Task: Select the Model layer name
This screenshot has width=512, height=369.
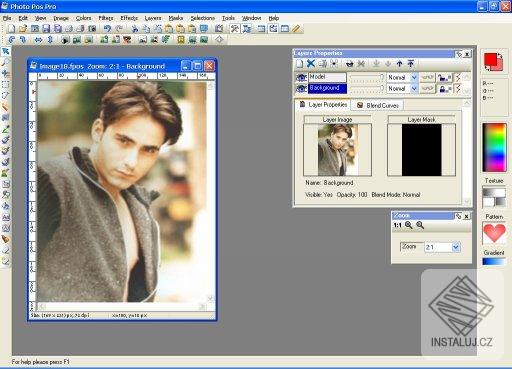Action: [327, 77]
